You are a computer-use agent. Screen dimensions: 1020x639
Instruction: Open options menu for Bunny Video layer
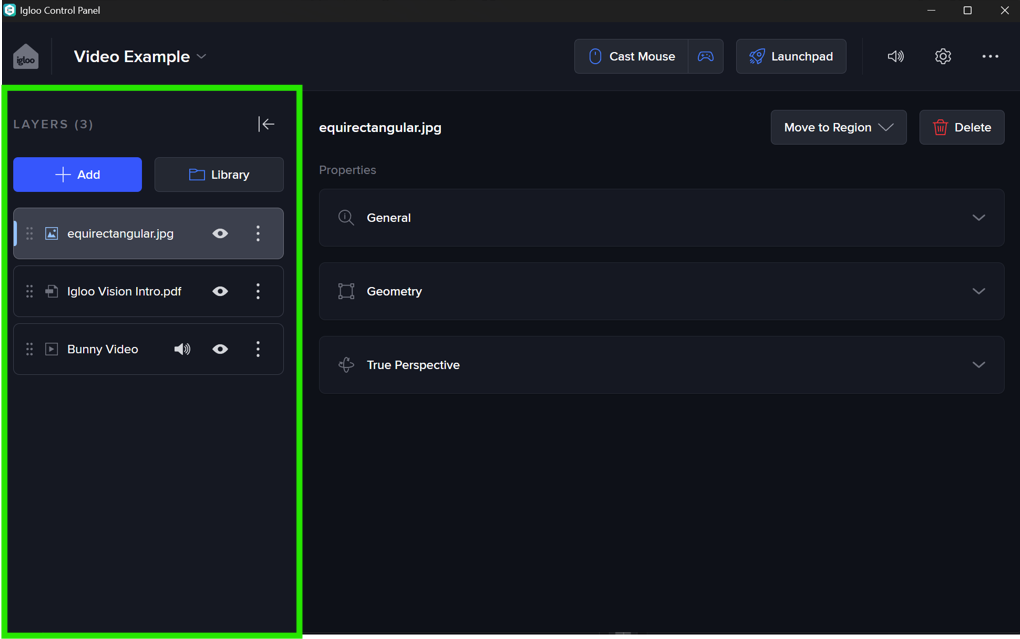[x=258, y=349]
